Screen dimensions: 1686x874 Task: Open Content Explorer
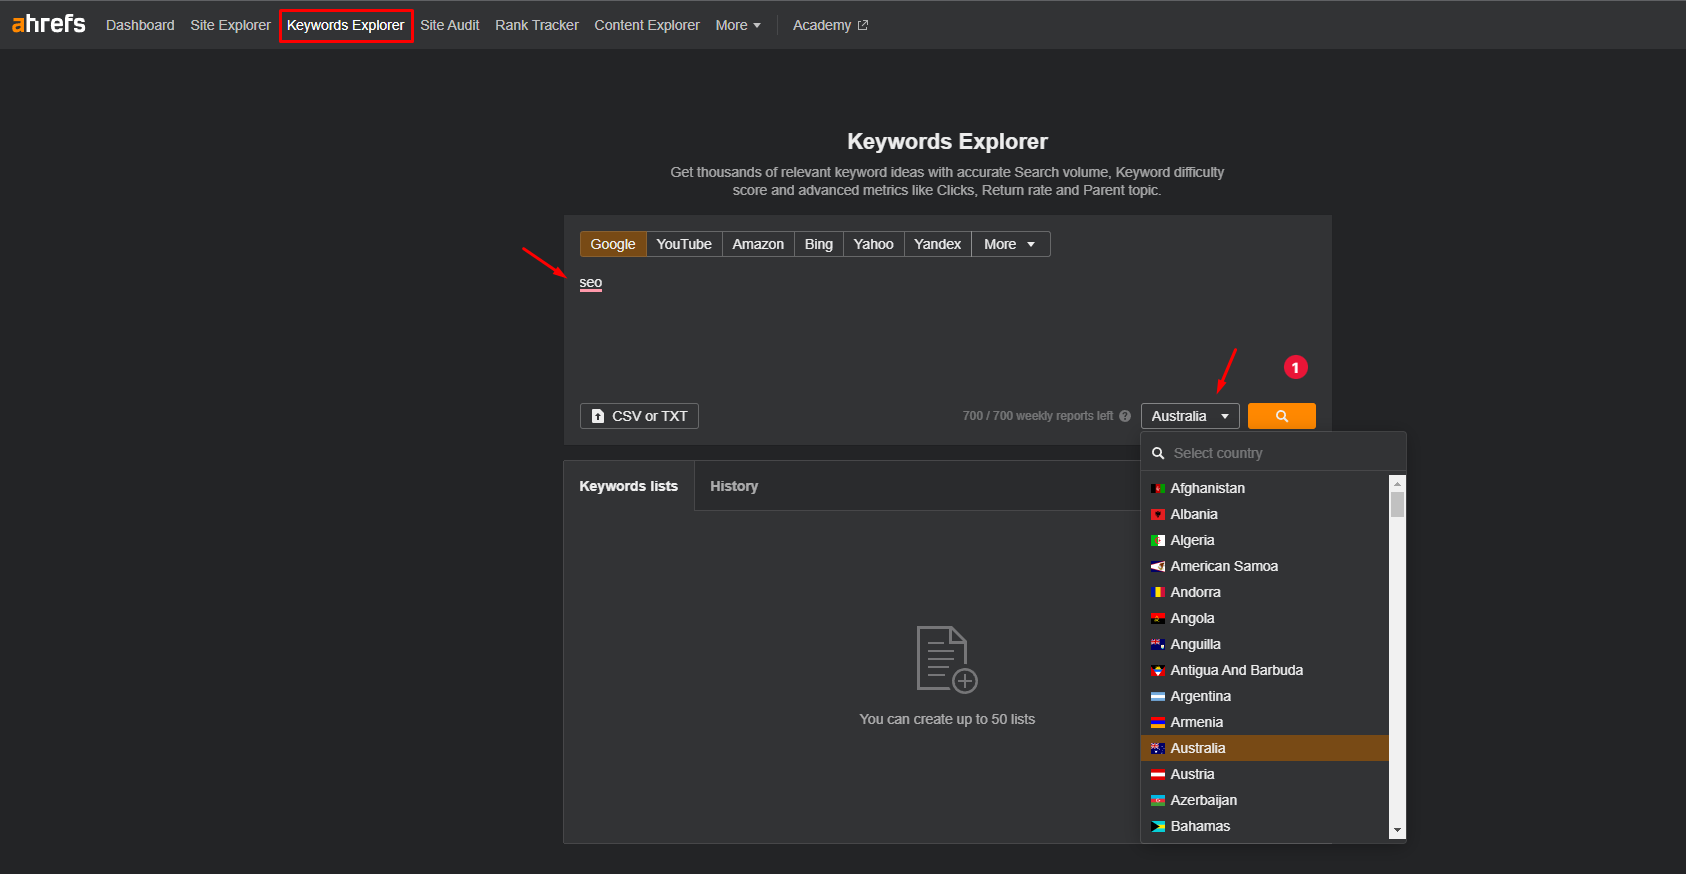(x=647, y=25)
